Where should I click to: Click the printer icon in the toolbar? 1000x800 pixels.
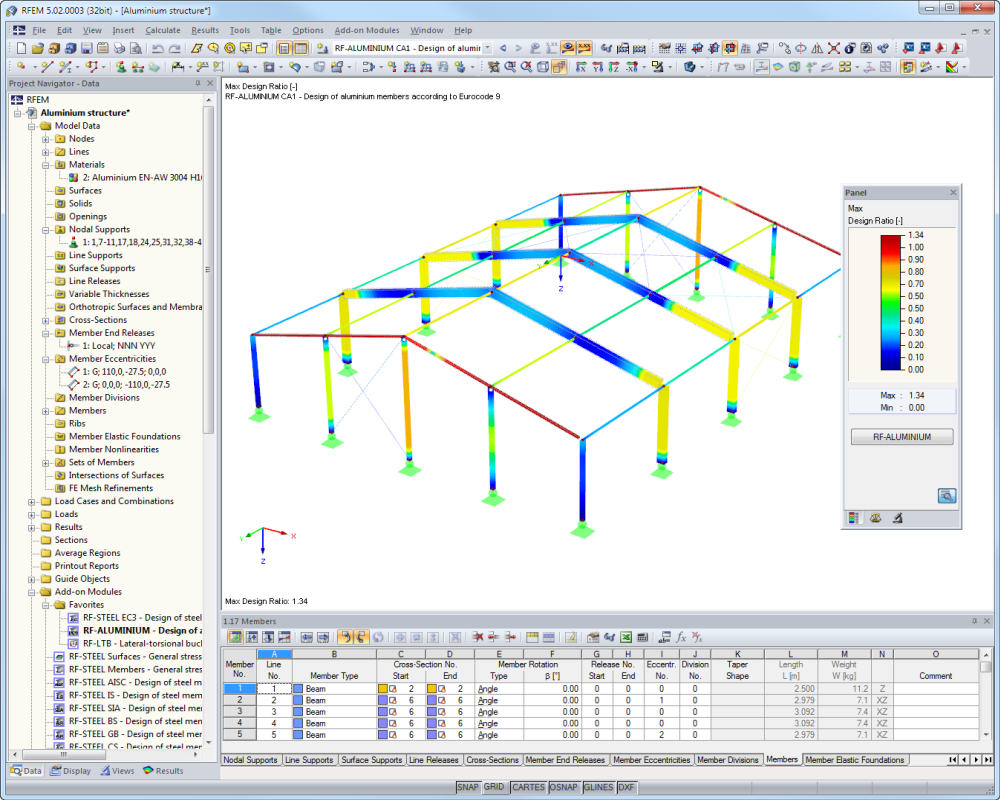tap(118, 47)
